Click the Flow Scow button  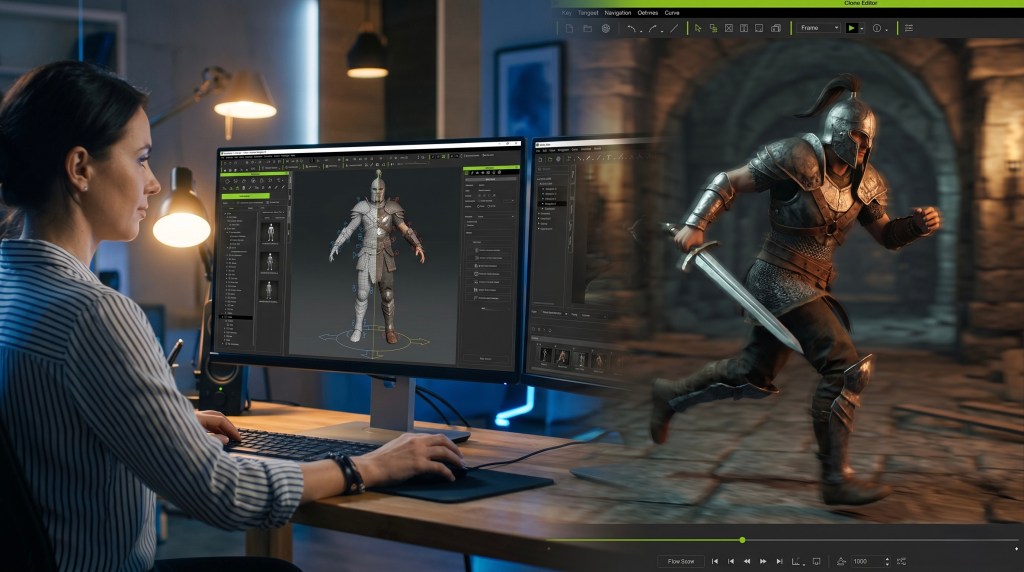point(681,562)
